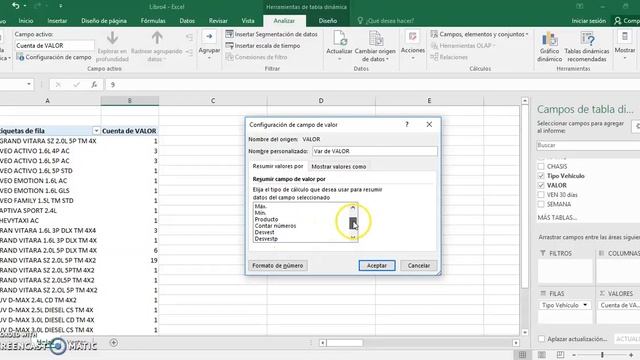Click Insertar Segmentación de datos
640x360 pixels.
click(271, 34)
